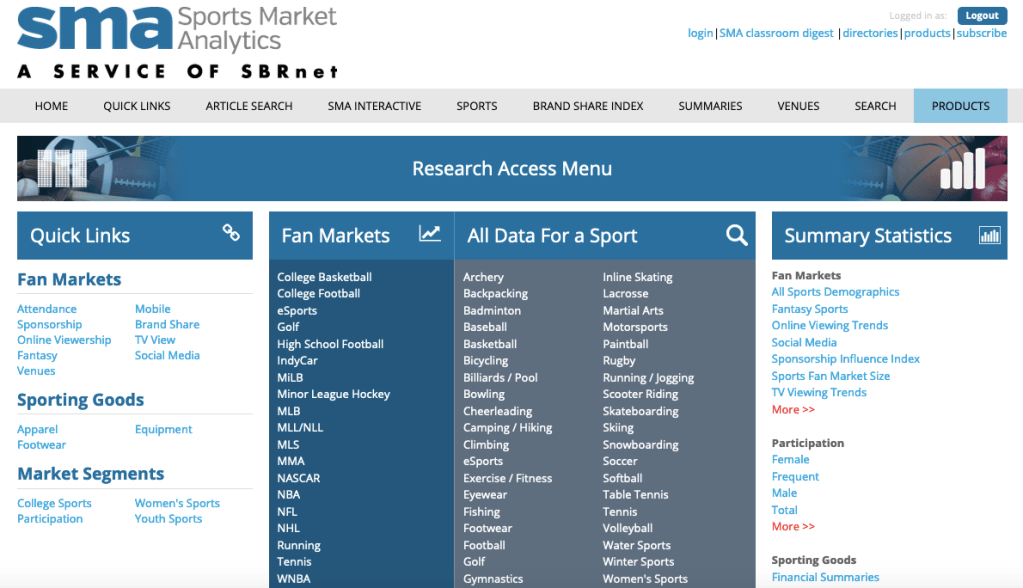Open Women's Sports market segment
Screen dimensions: 1023x588
click(x=177, y=503)
